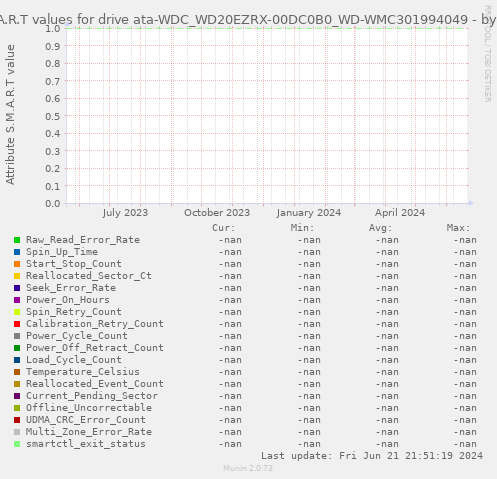Select the Power_On_Hours legend label
Viewport: 497px width, 479px height.
point(68,300)
